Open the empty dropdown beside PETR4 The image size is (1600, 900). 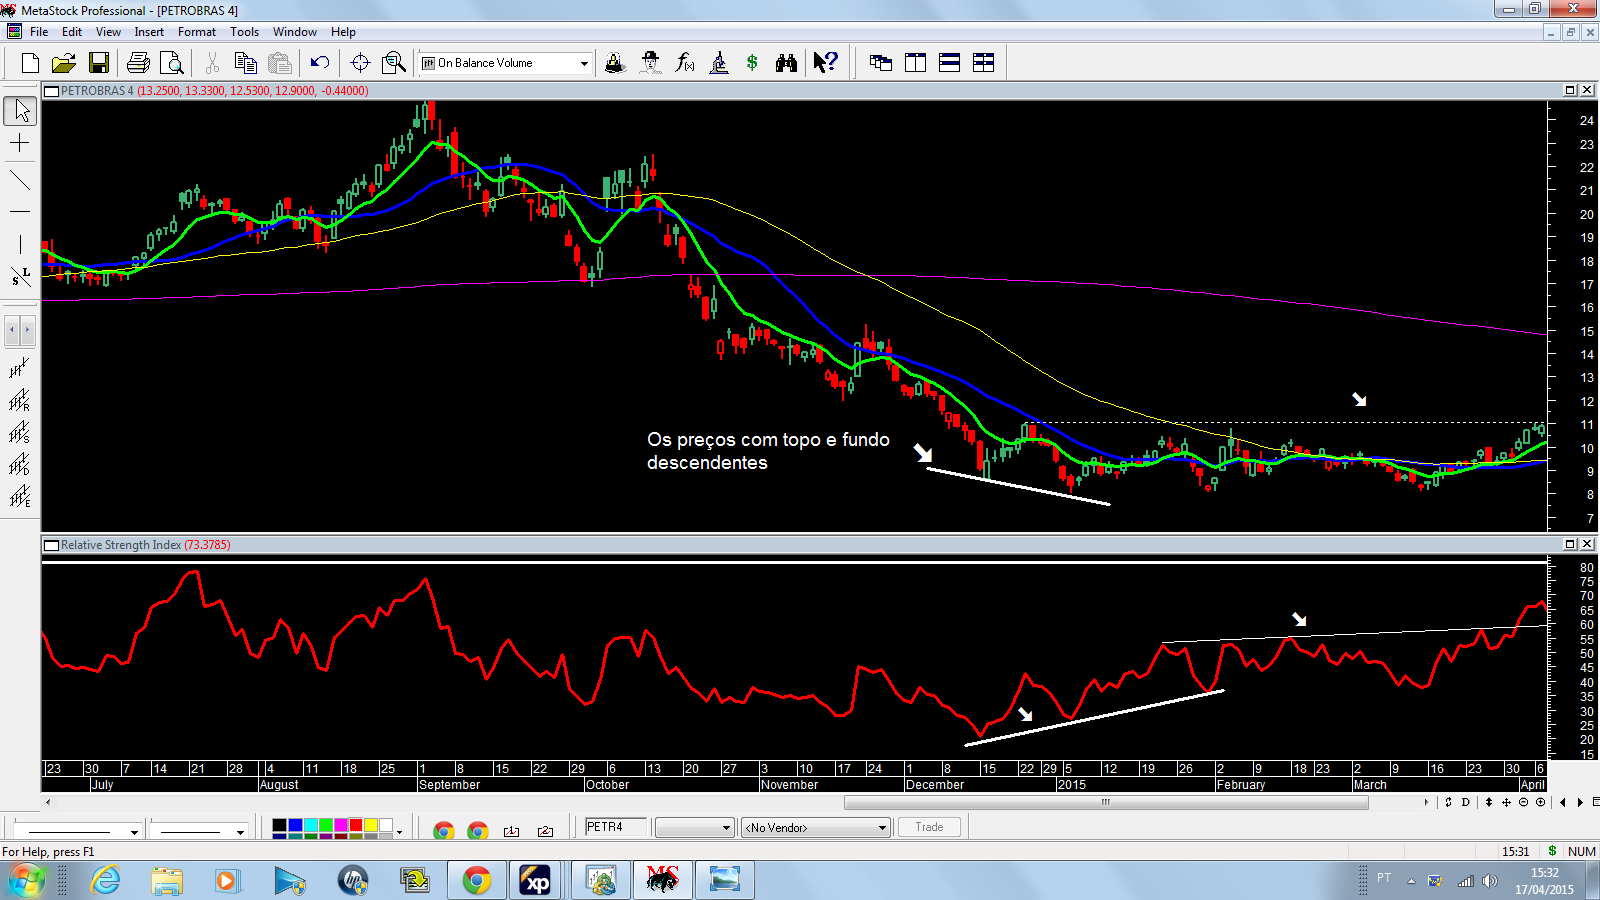point(695,828)
